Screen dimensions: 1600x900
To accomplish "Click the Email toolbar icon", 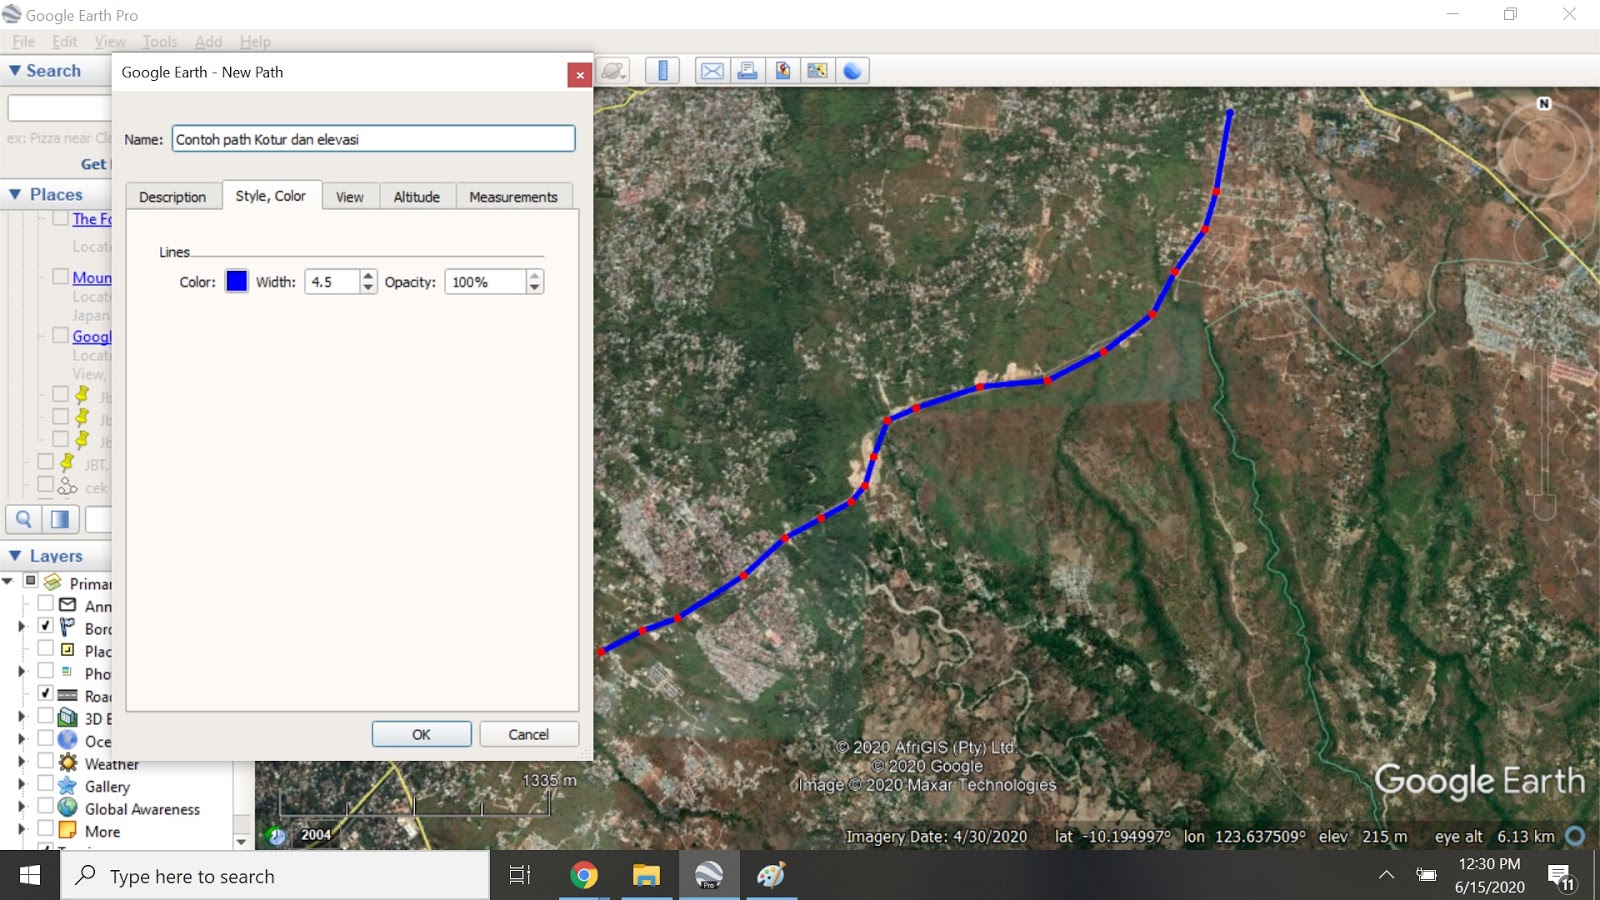I will click(x=712, y=71).
